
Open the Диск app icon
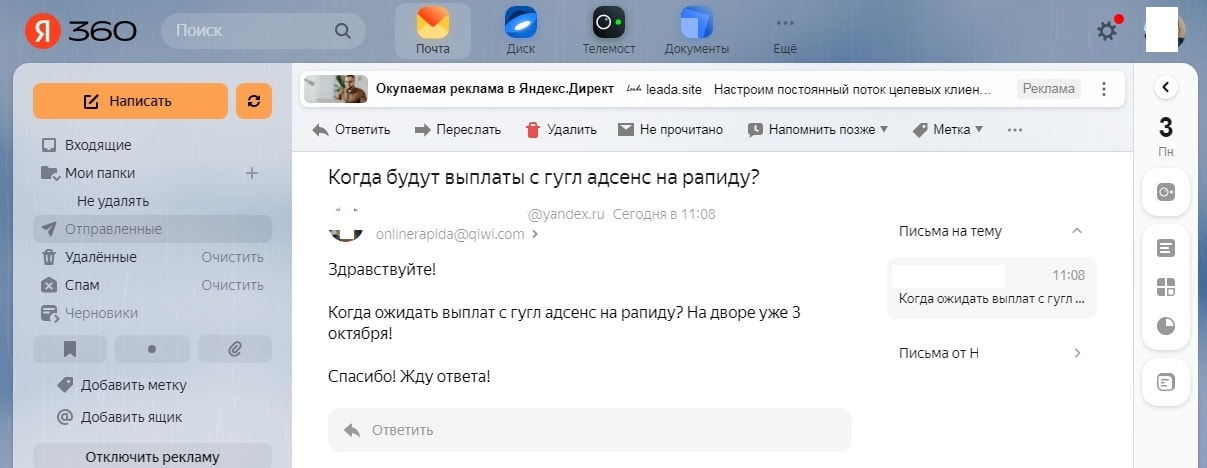(x=520, y=24)
